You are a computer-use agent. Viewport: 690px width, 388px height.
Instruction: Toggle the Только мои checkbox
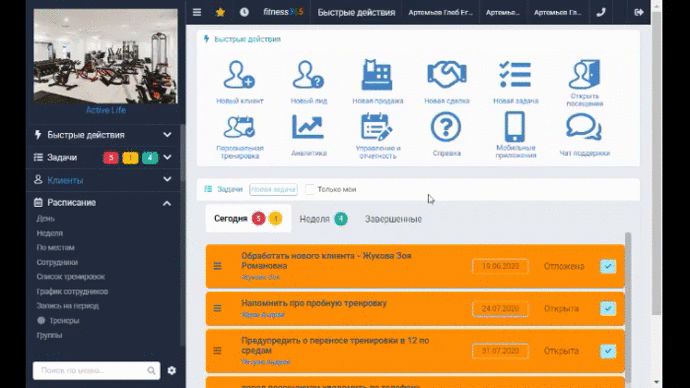pos(310,189)
